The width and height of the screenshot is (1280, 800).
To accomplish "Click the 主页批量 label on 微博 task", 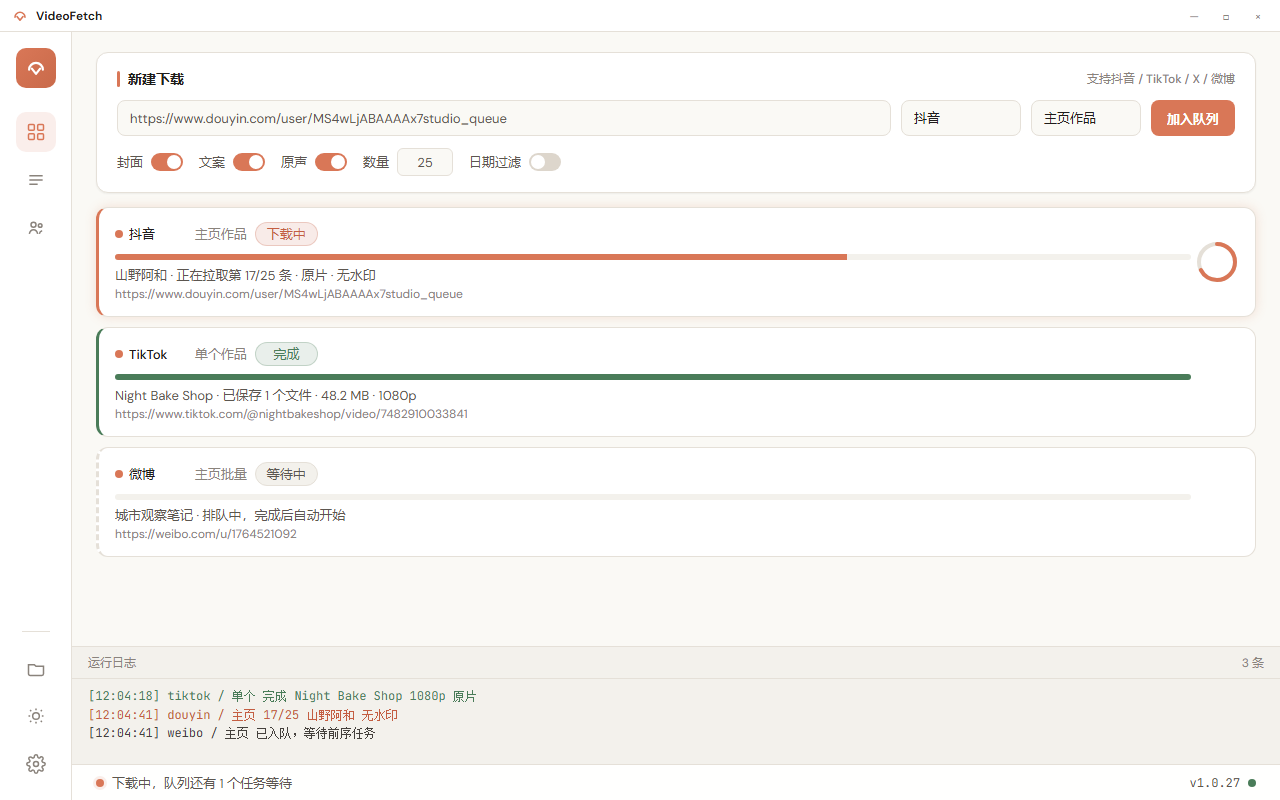I will click(221, 474).
